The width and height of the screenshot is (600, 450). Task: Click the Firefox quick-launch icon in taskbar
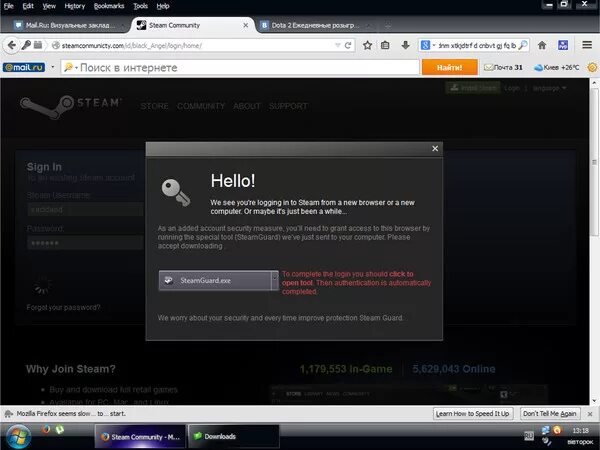[x=46, y=430]
